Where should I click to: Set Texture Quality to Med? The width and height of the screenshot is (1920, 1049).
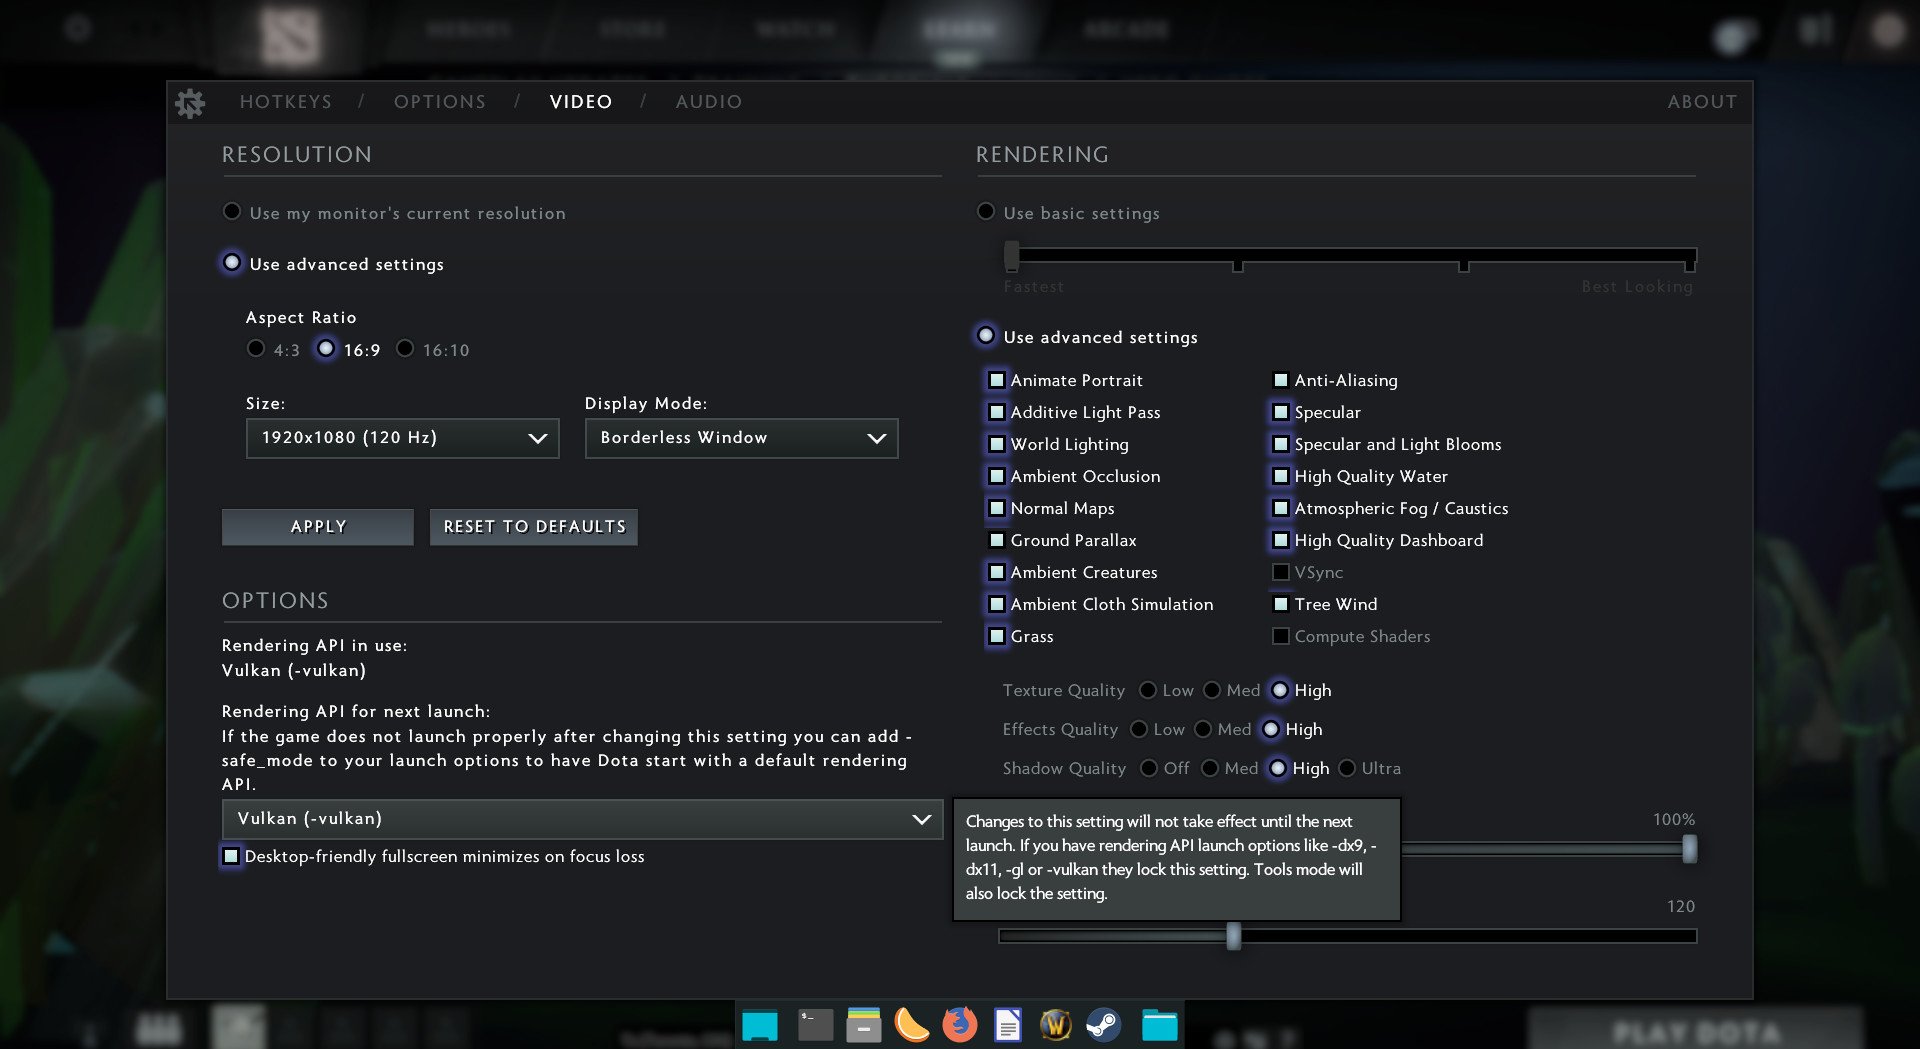[1212, 690]
